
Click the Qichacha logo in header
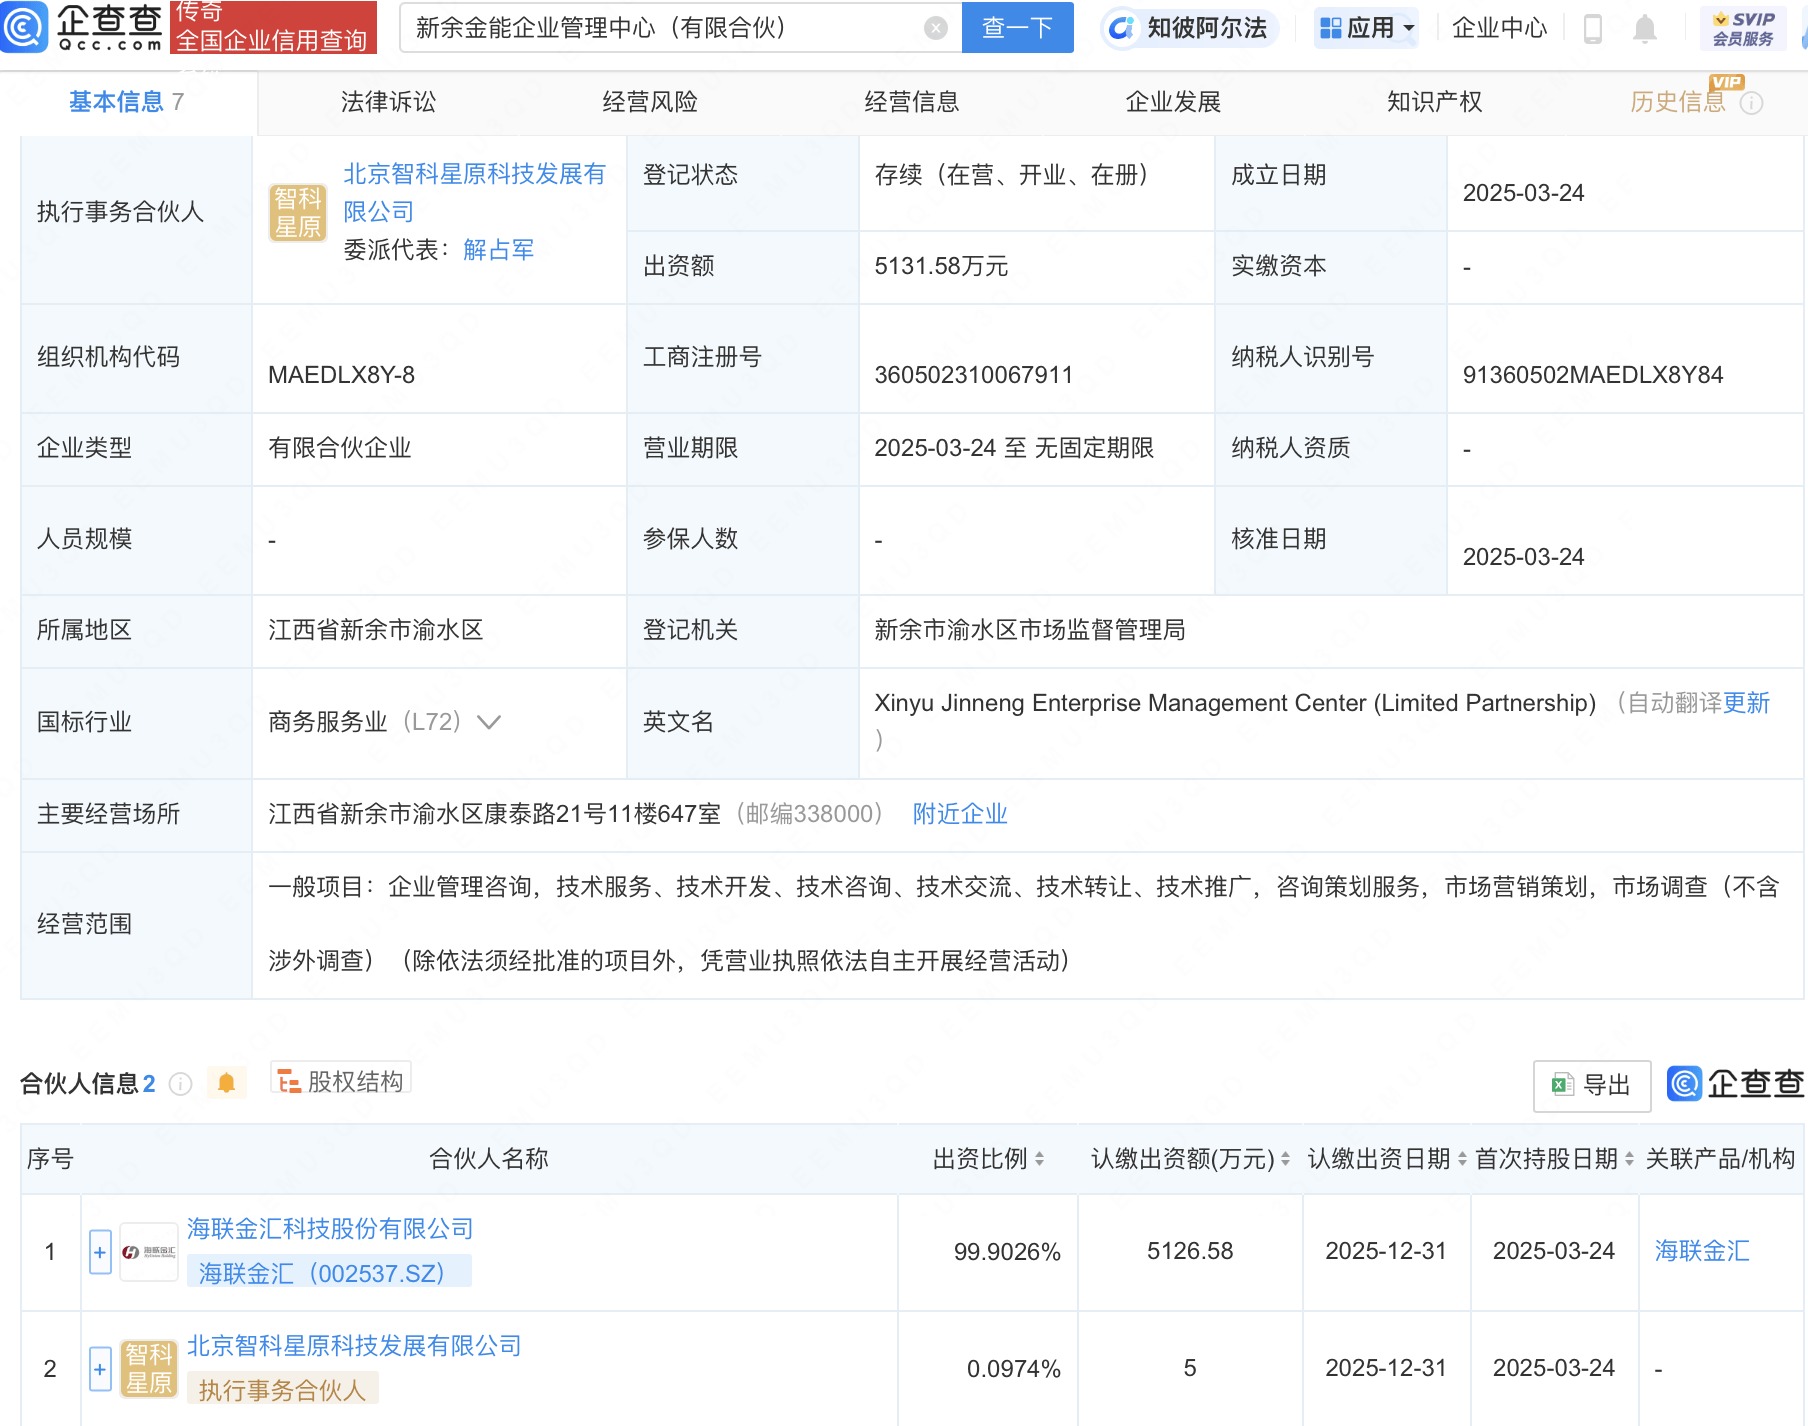tap(82, 27)
